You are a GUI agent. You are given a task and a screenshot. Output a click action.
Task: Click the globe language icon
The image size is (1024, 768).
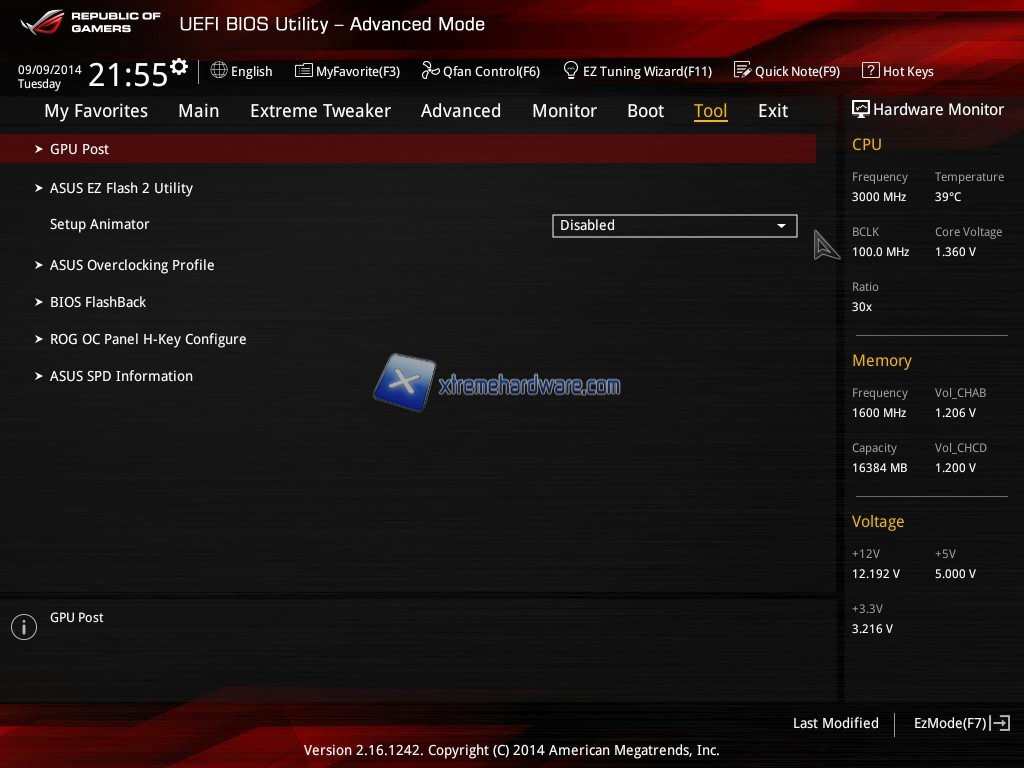[219, 70]
